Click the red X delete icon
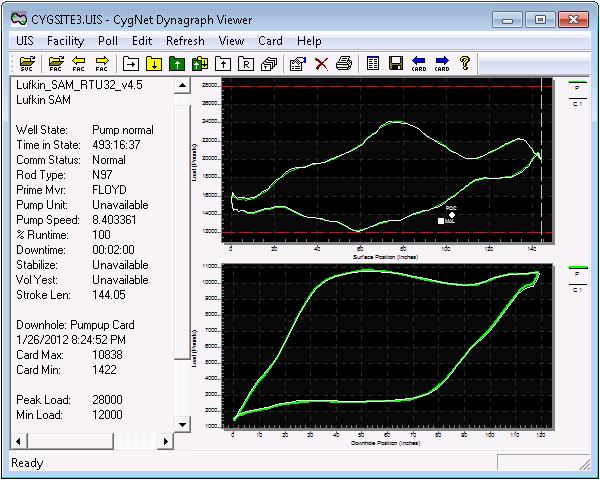Viewport: 600px width, 480px height. (321, 64)
